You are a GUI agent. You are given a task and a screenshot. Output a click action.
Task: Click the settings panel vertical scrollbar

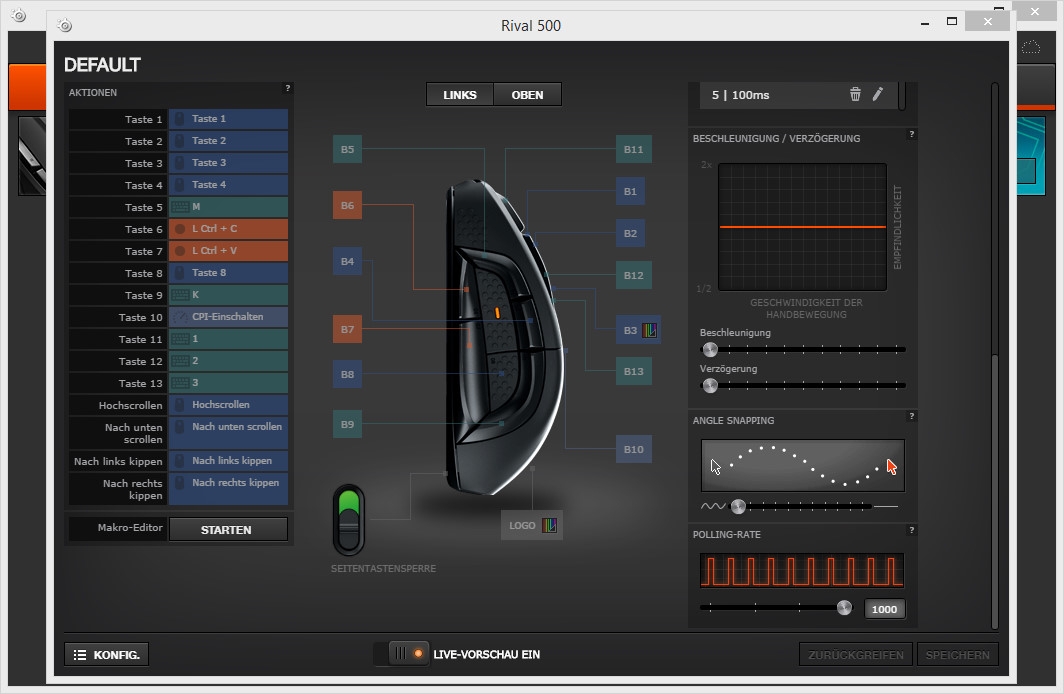coord(995,492)
